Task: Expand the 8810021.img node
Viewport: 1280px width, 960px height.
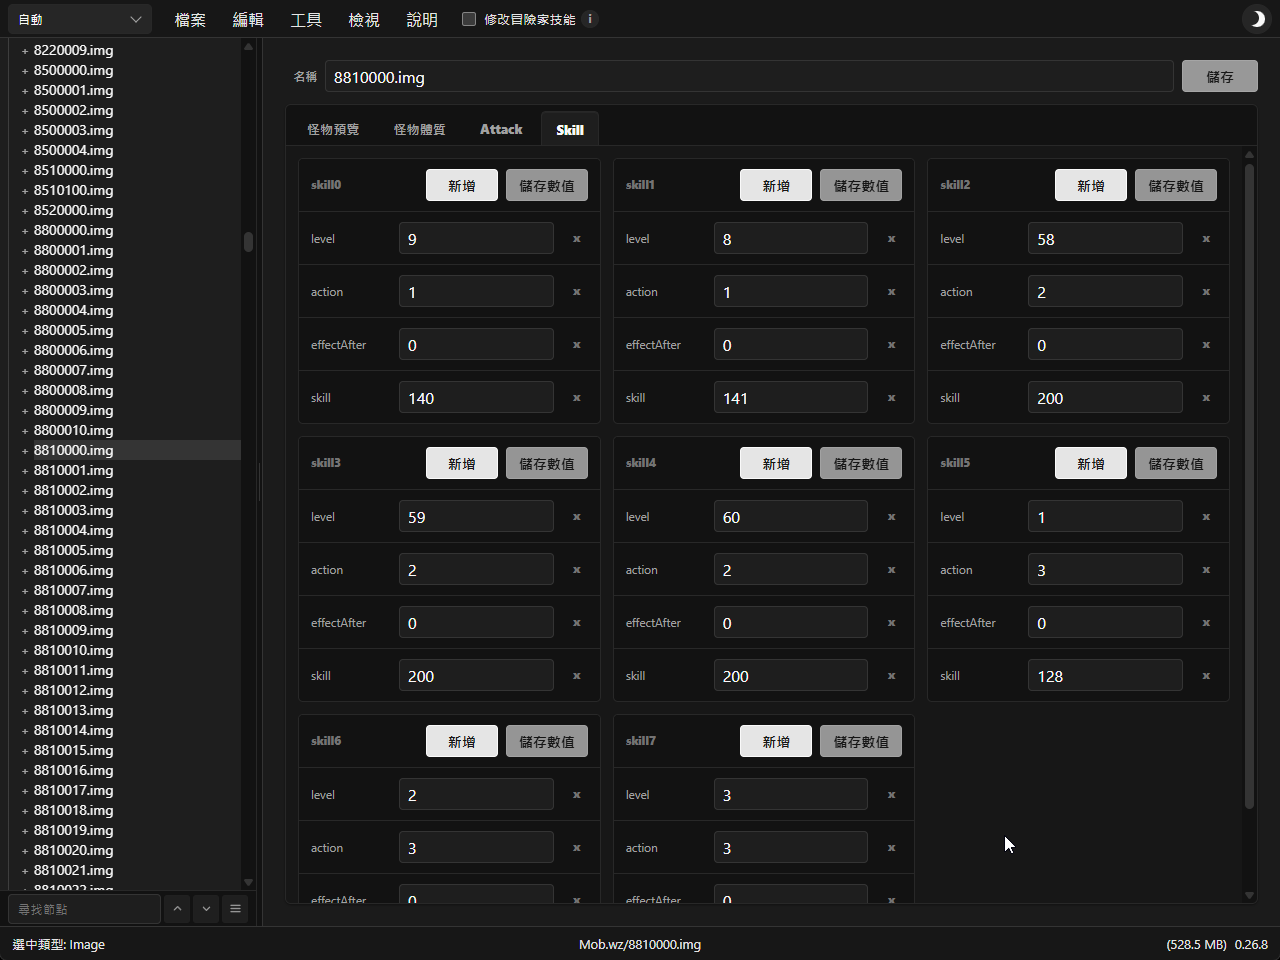Action: [25, 871]
